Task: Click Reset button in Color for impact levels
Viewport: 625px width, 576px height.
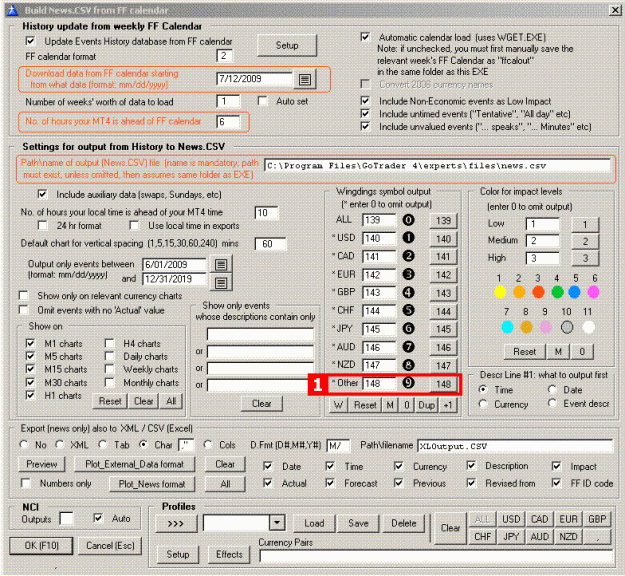Action: tap(525, 352)
